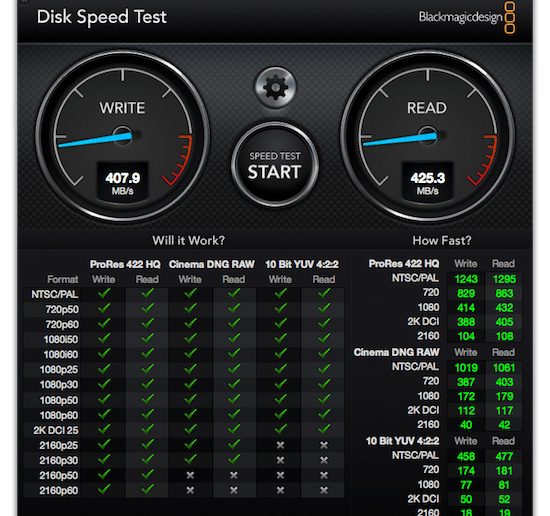Click ProRes 422 HQ heading in How Fast

[404, 264]
